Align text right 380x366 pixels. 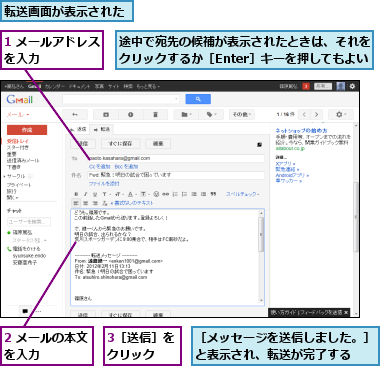(95, 203)
